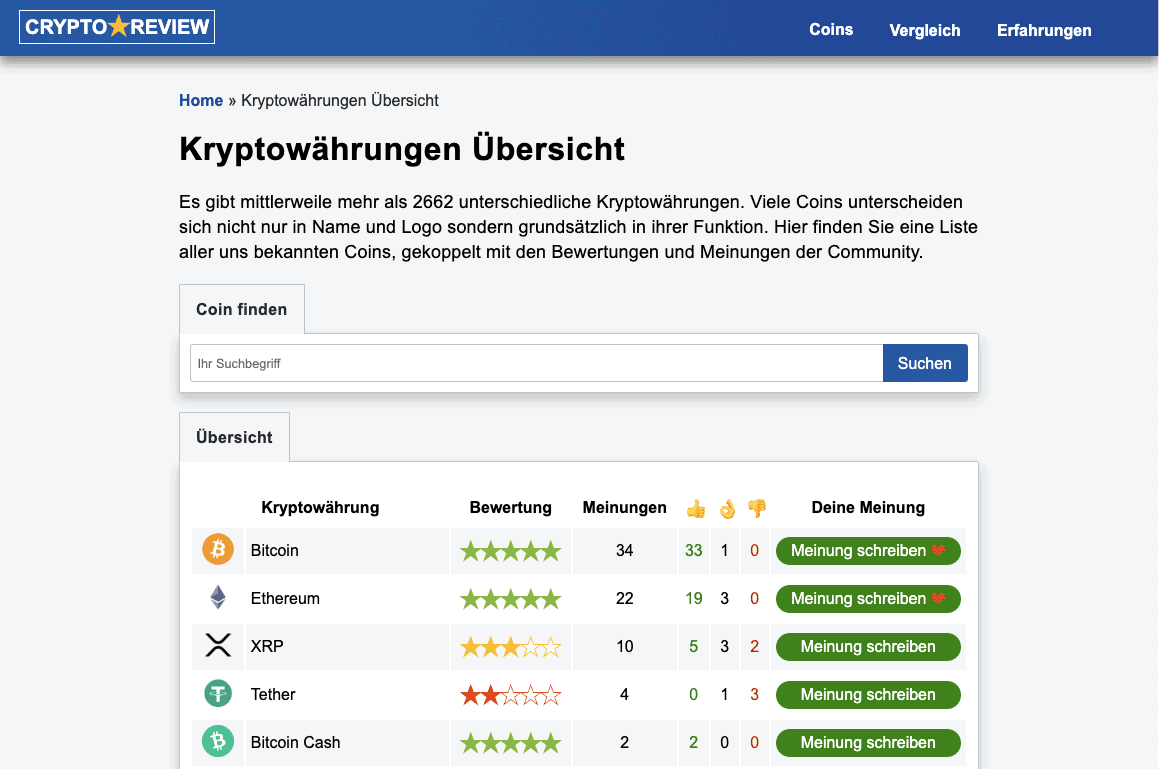Click the Bitcoin Cash coin icon
Screen dimensions: 1159x769
pyautogui.click(x=218, y=741)
